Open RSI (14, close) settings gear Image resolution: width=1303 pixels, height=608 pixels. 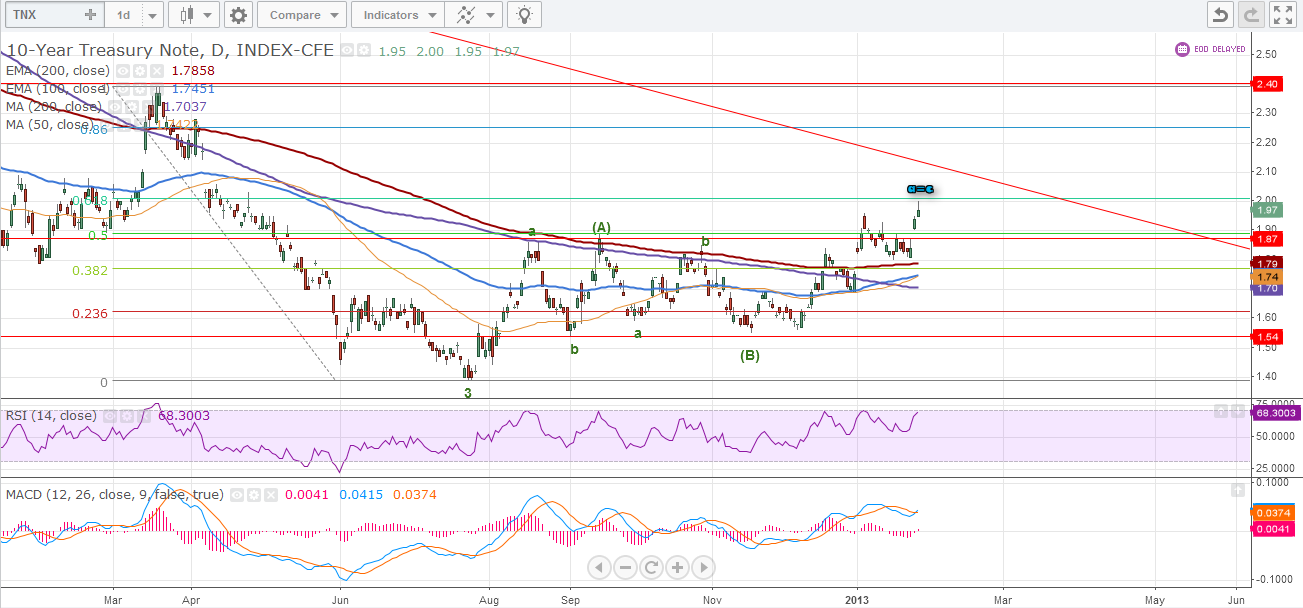tap(127, 415)
